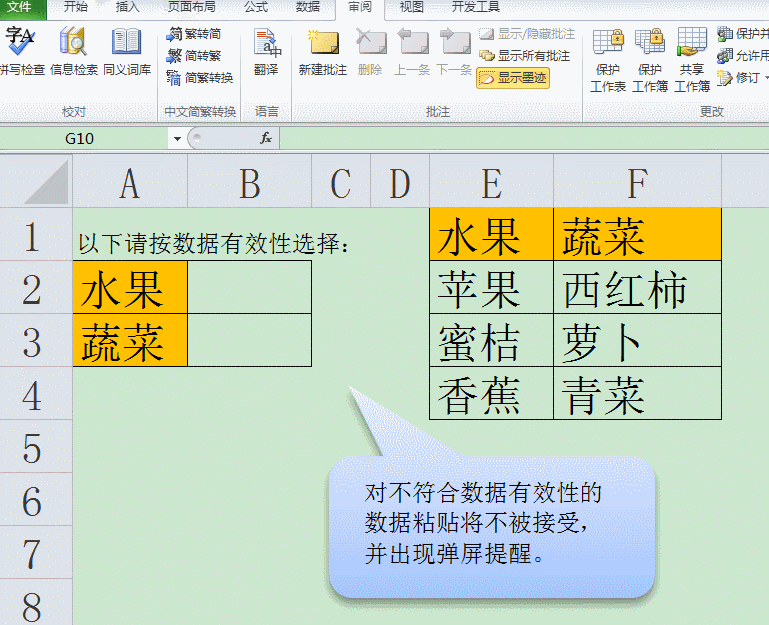Go to previous comment 上一条
The height and width of the screenshot is (625, 769).
point(412,51)
